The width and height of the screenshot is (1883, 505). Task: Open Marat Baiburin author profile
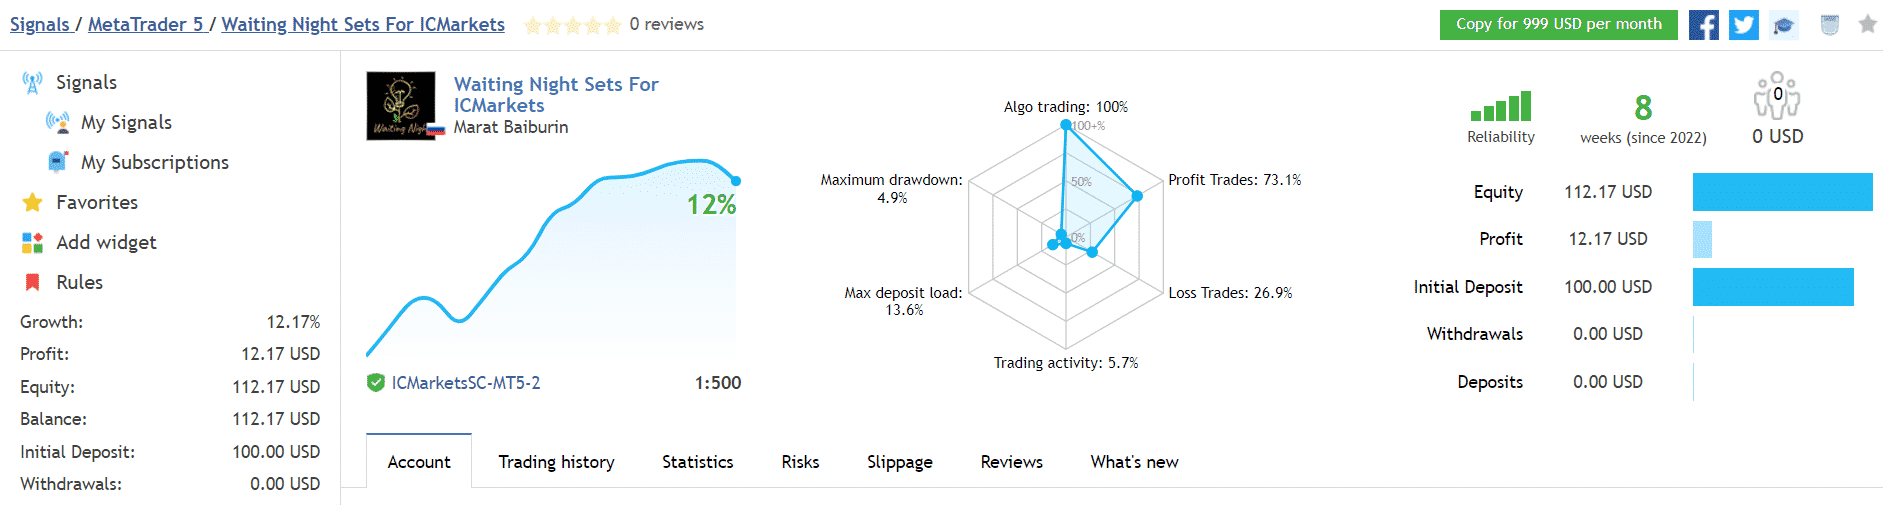click(x=511, y=127)
